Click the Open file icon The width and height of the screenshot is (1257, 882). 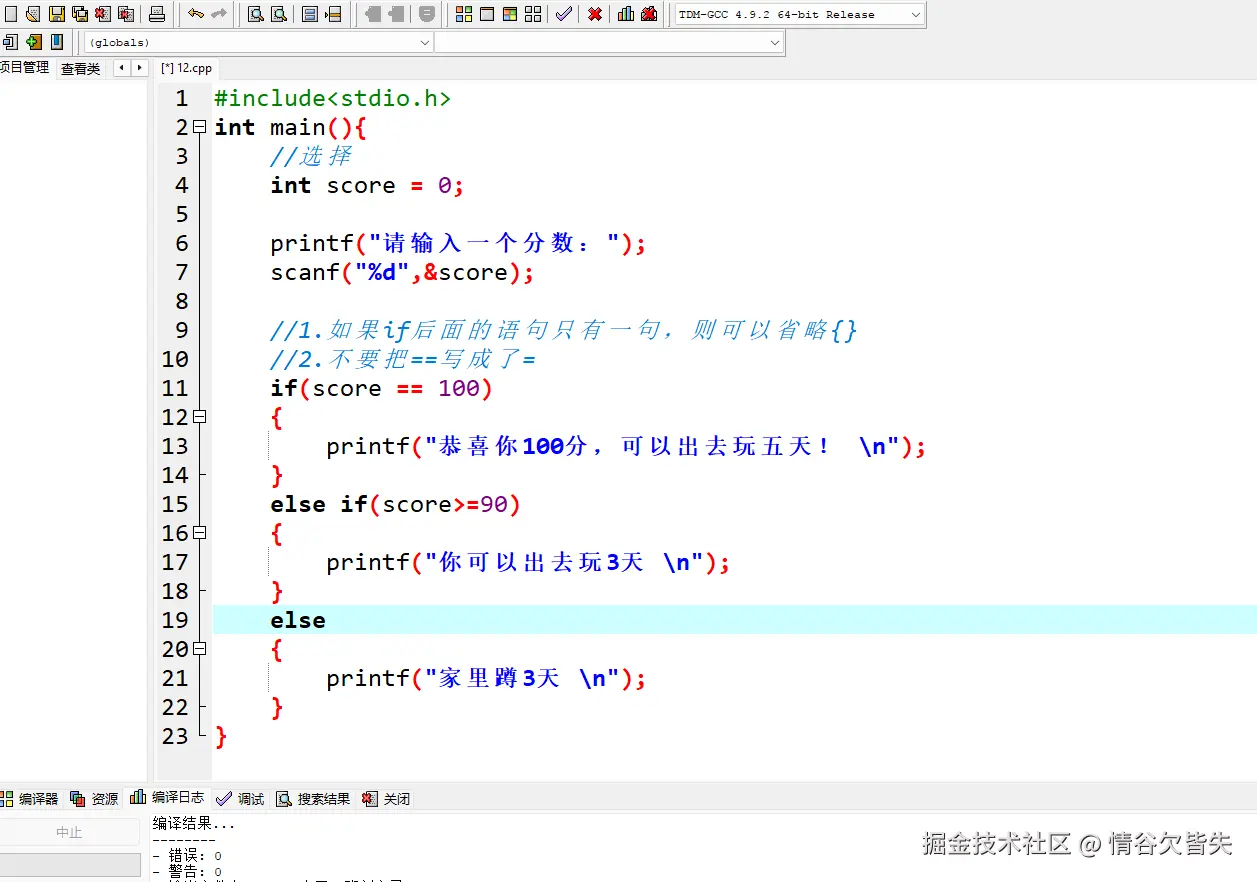[x=33, y=14]
